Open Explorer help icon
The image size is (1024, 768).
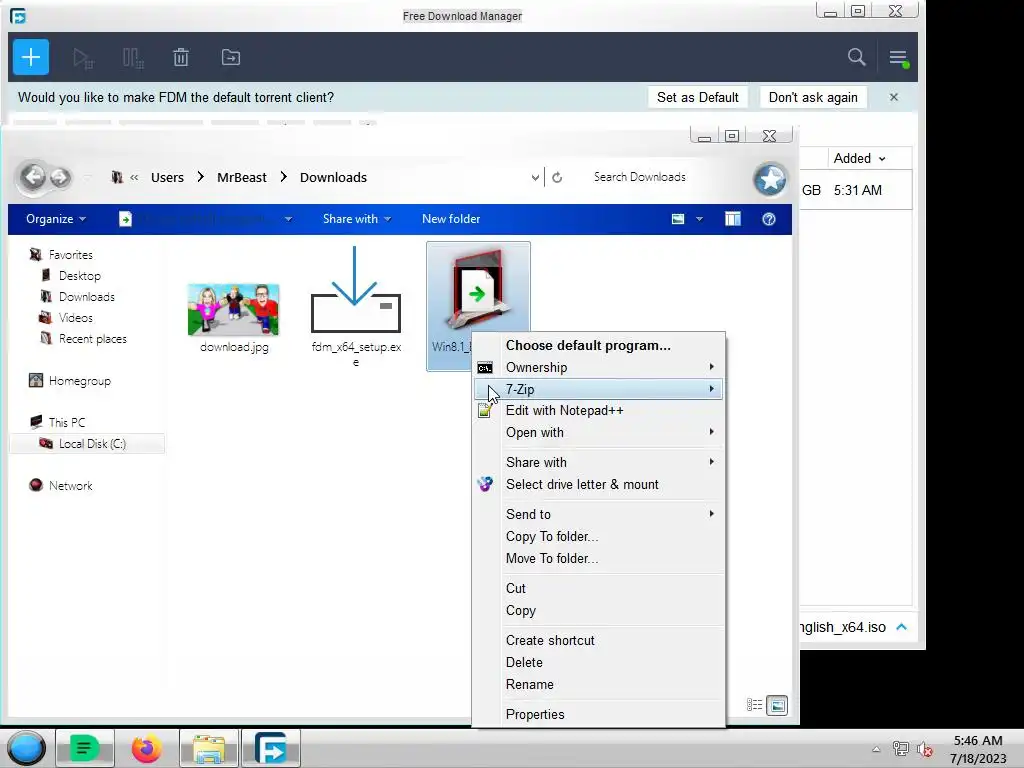point(769,219)
